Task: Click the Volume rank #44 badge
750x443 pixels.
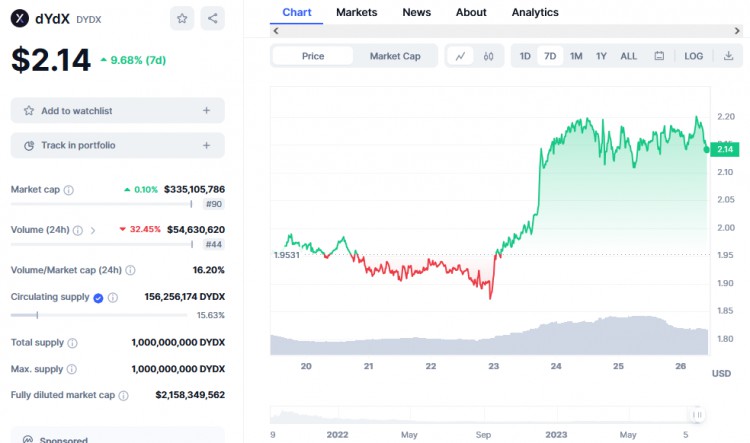Action: [x=213, y=244]
